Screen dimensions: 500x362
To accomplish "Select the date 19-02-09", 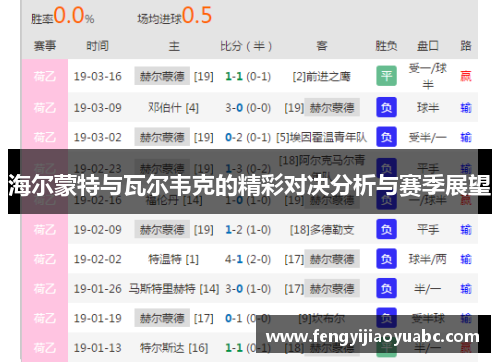I will pos(98,229).
